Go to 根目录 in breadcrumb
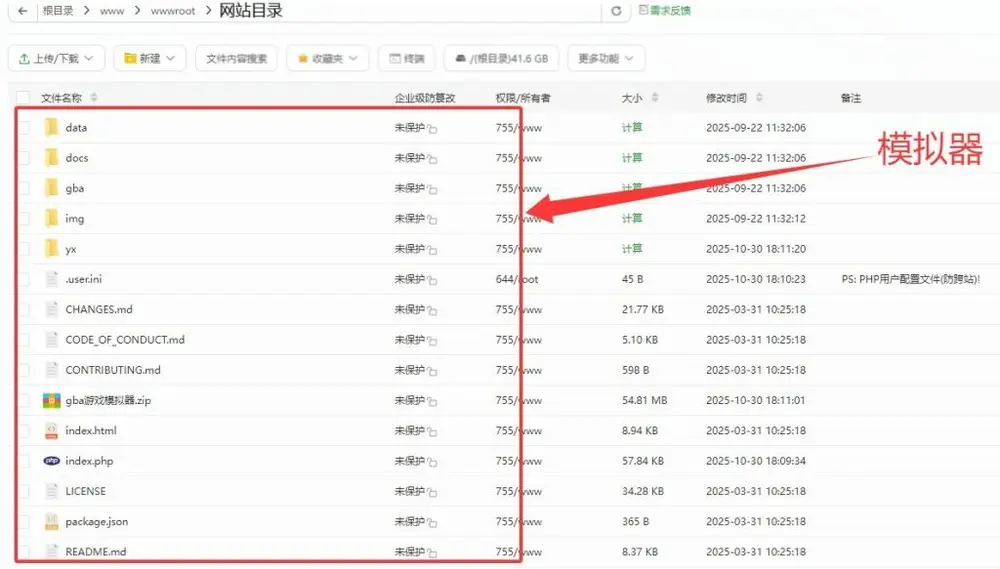This screenshot has height=569, width=1000. (x=58, y=11)
